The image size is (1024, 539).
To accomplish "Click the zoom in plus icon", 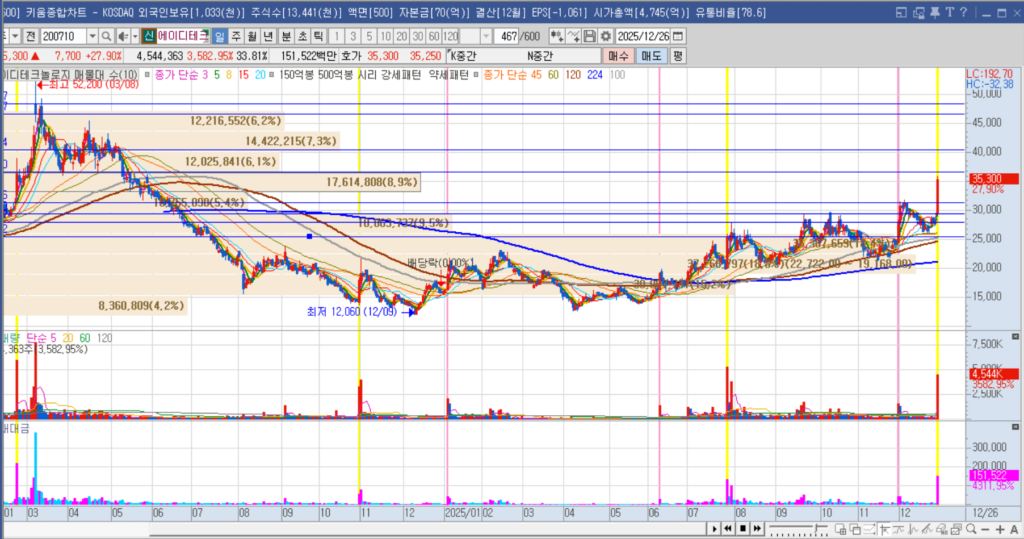I will click(1000, 528).
